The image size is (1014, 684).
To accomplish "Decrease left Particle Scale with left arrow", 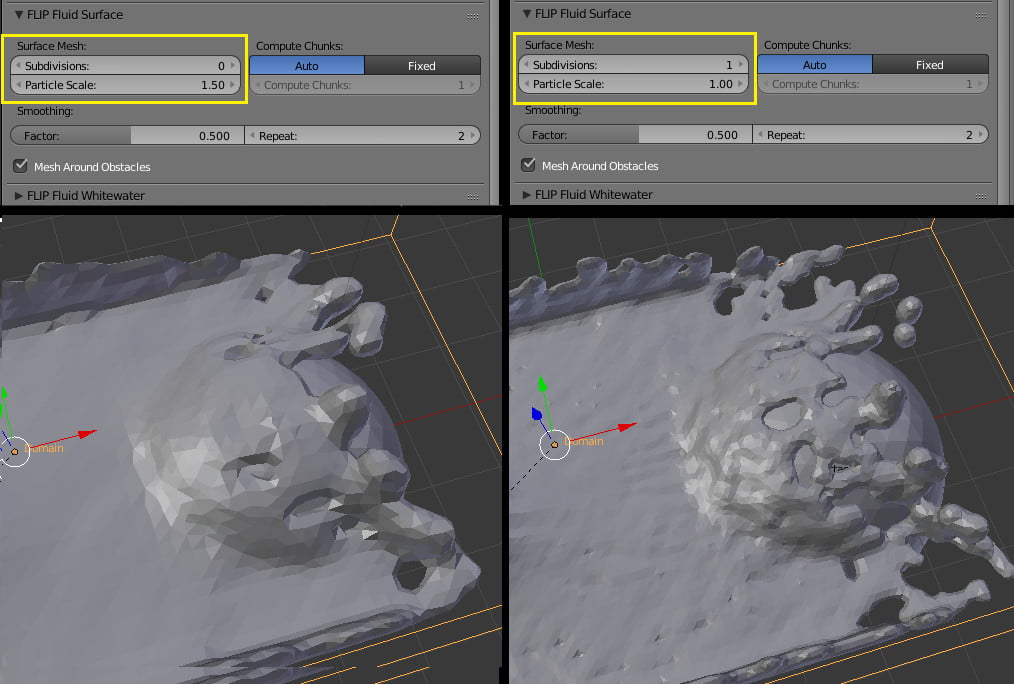I will (18, 85).
